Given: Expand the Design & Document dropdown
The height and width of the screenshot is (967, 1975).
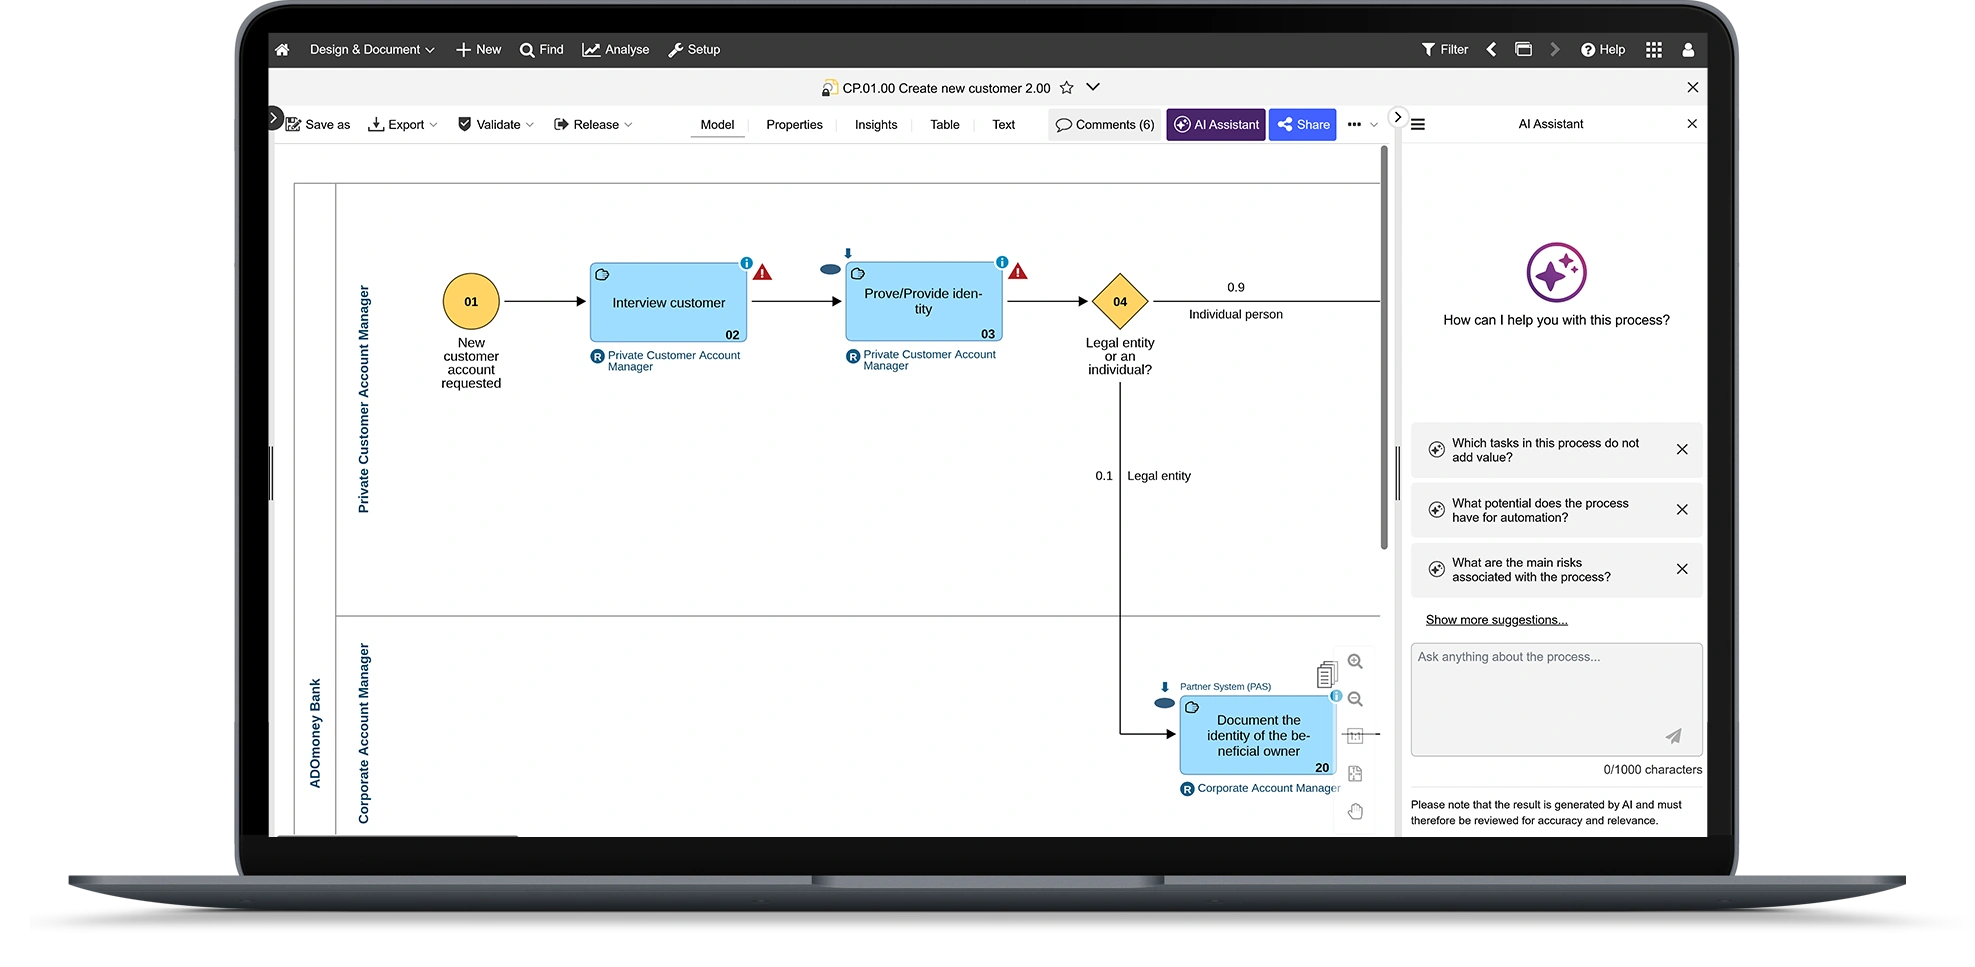Looking at the screenshot, I should [371, 50].
